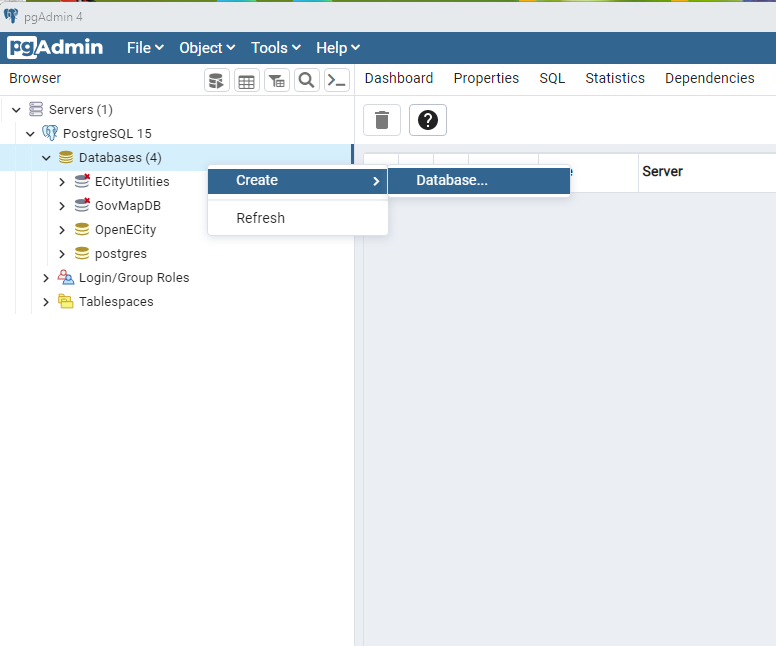
Task: Collapse the Databases (4) node
Action: (x=46, y=158)
